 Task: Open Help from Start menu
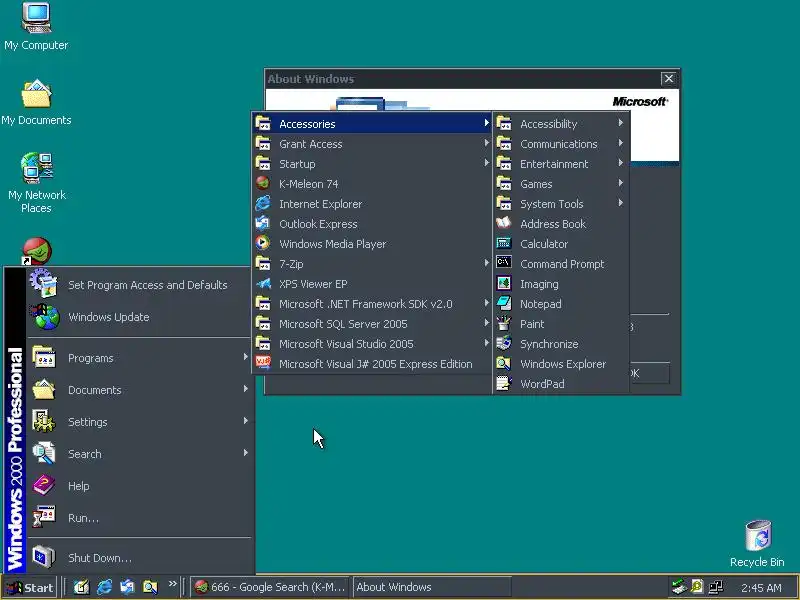[140, 486]
